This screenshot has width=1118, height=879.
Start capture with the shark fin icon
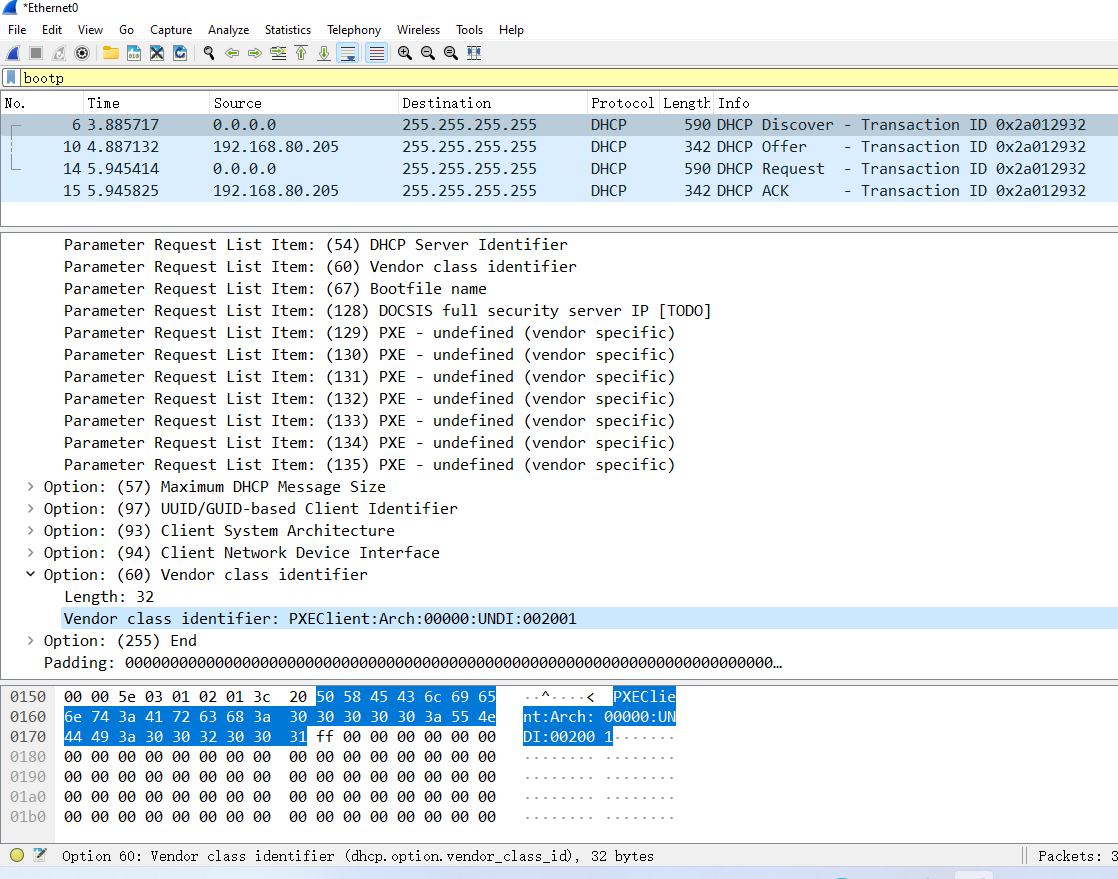point(13,53)
